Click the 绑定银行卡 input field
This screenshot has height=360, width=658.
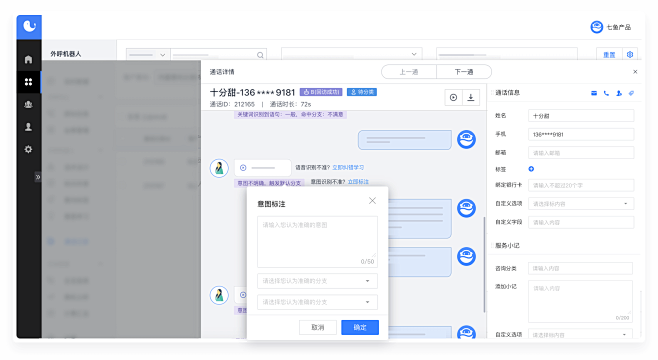581,185
